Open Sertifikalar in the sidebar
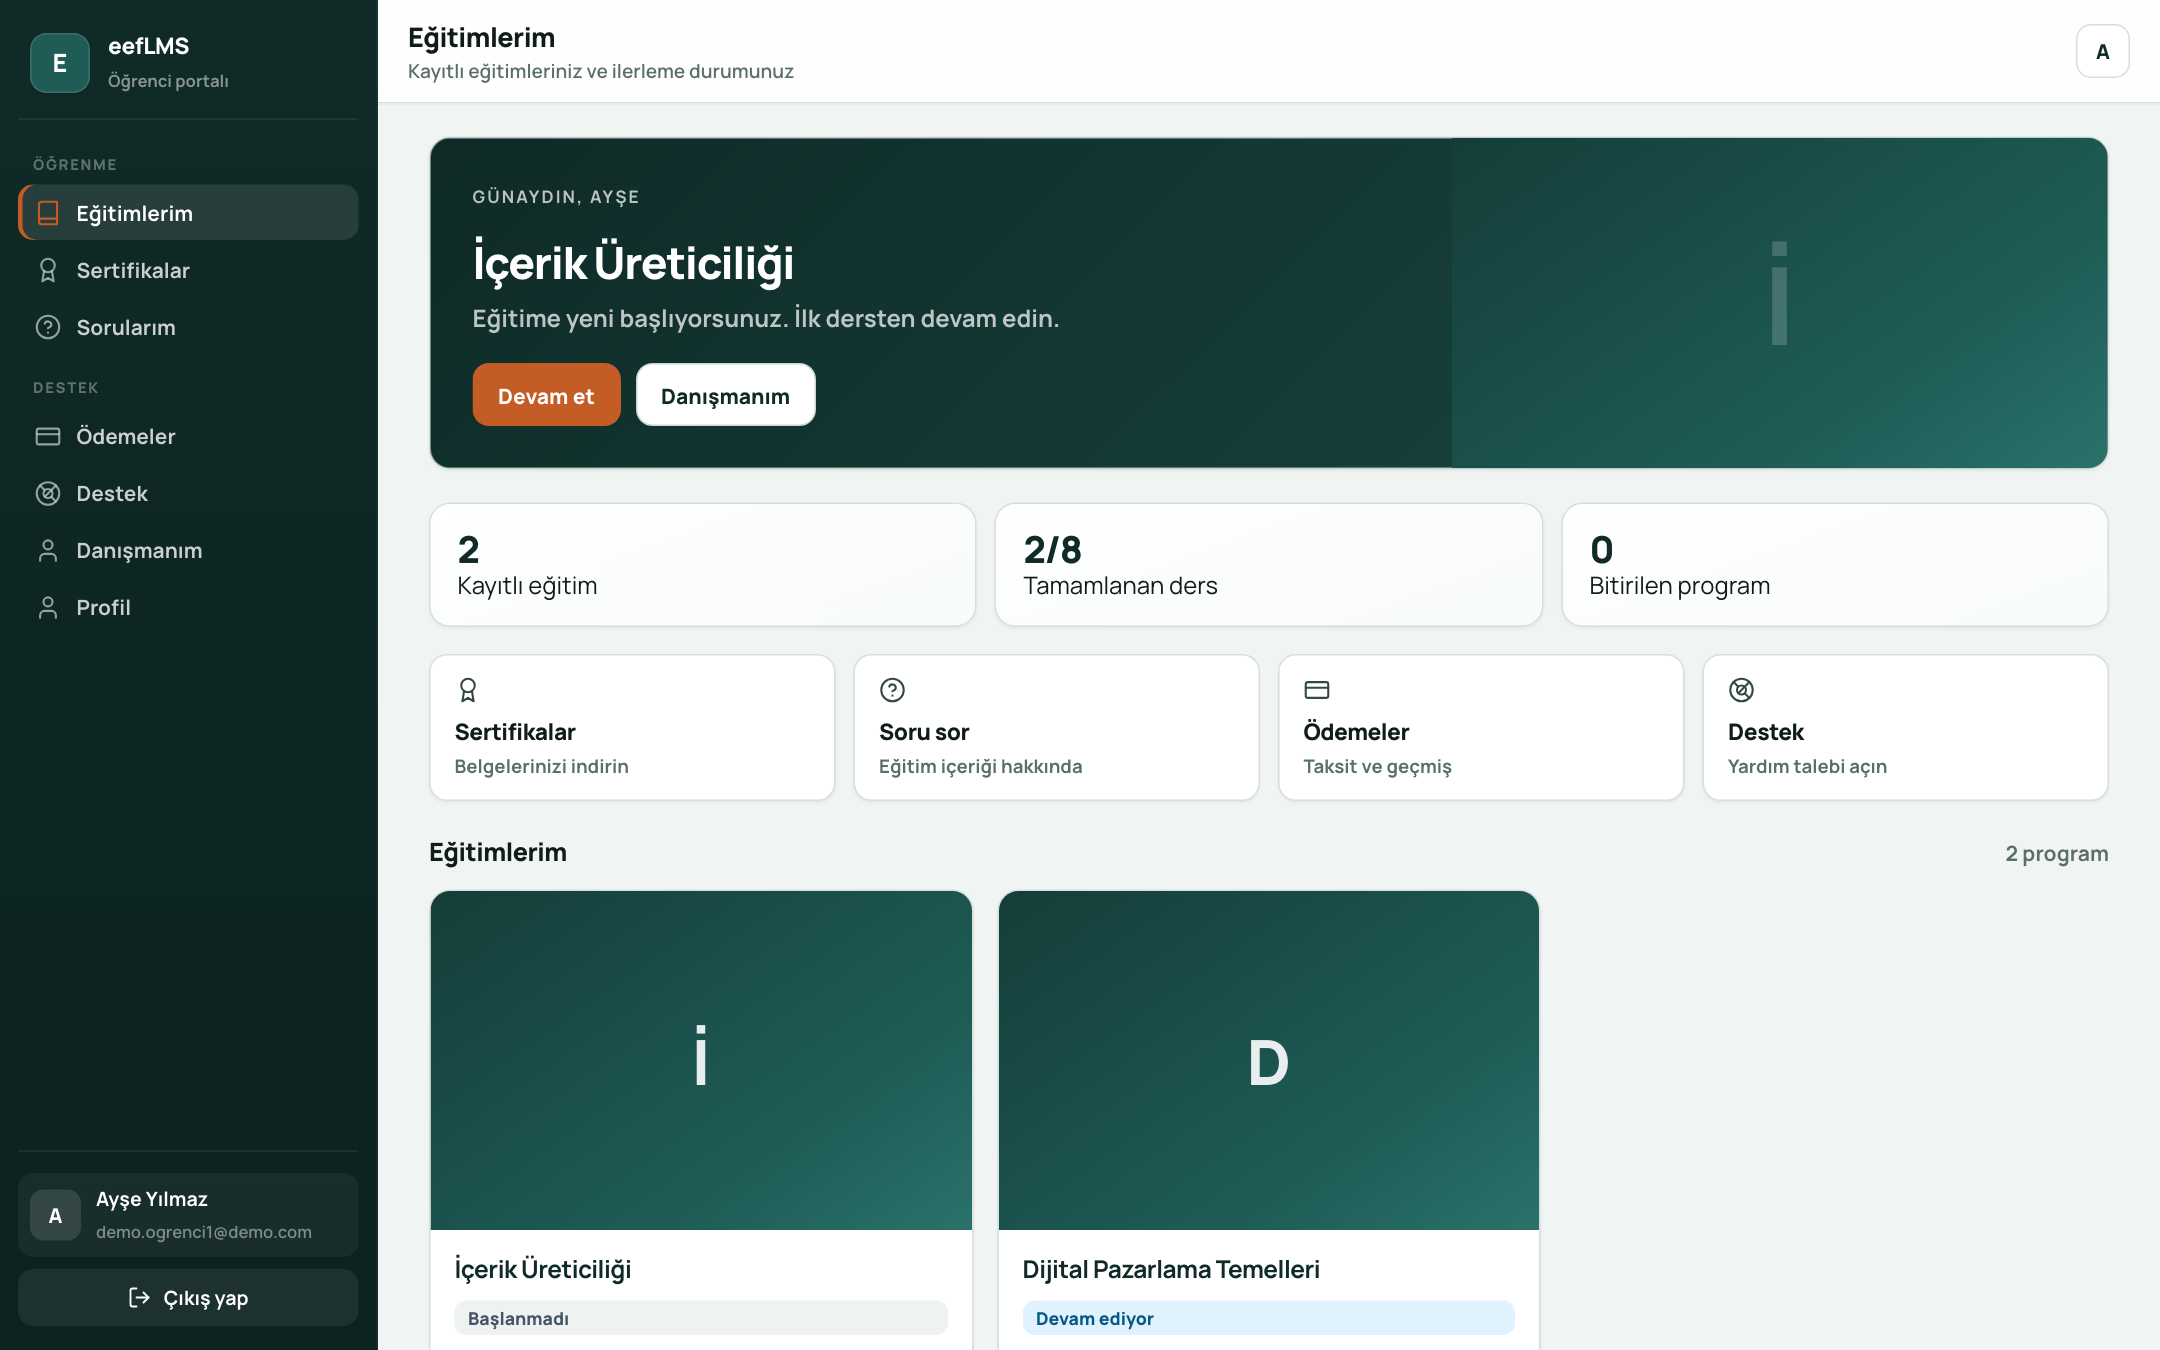 pos(188,270)
